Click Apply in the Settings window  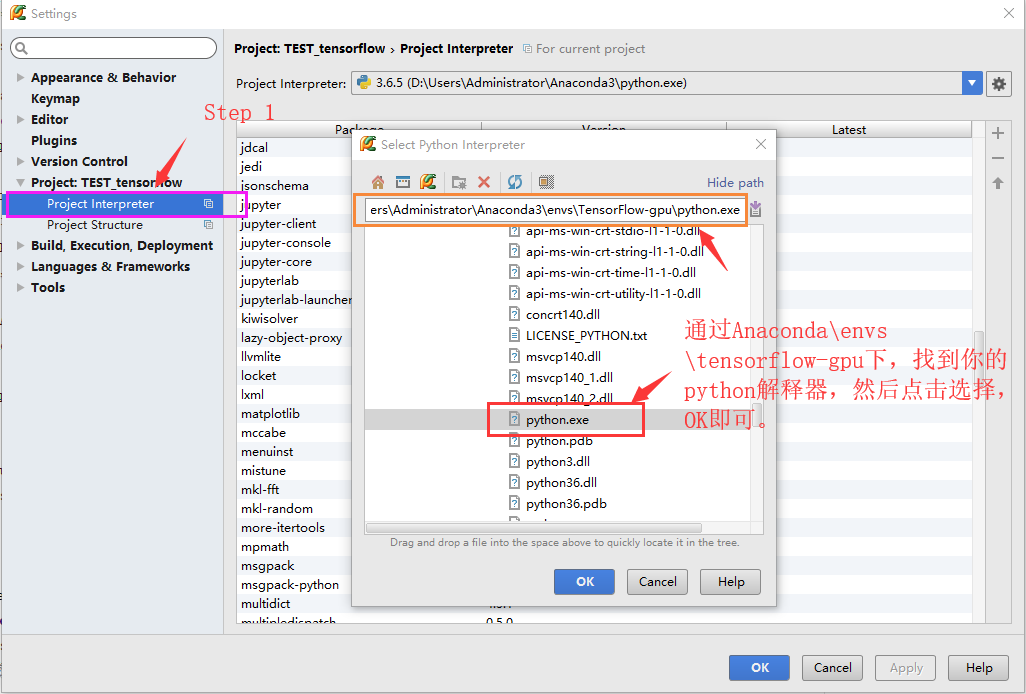[x=906, y=668]
